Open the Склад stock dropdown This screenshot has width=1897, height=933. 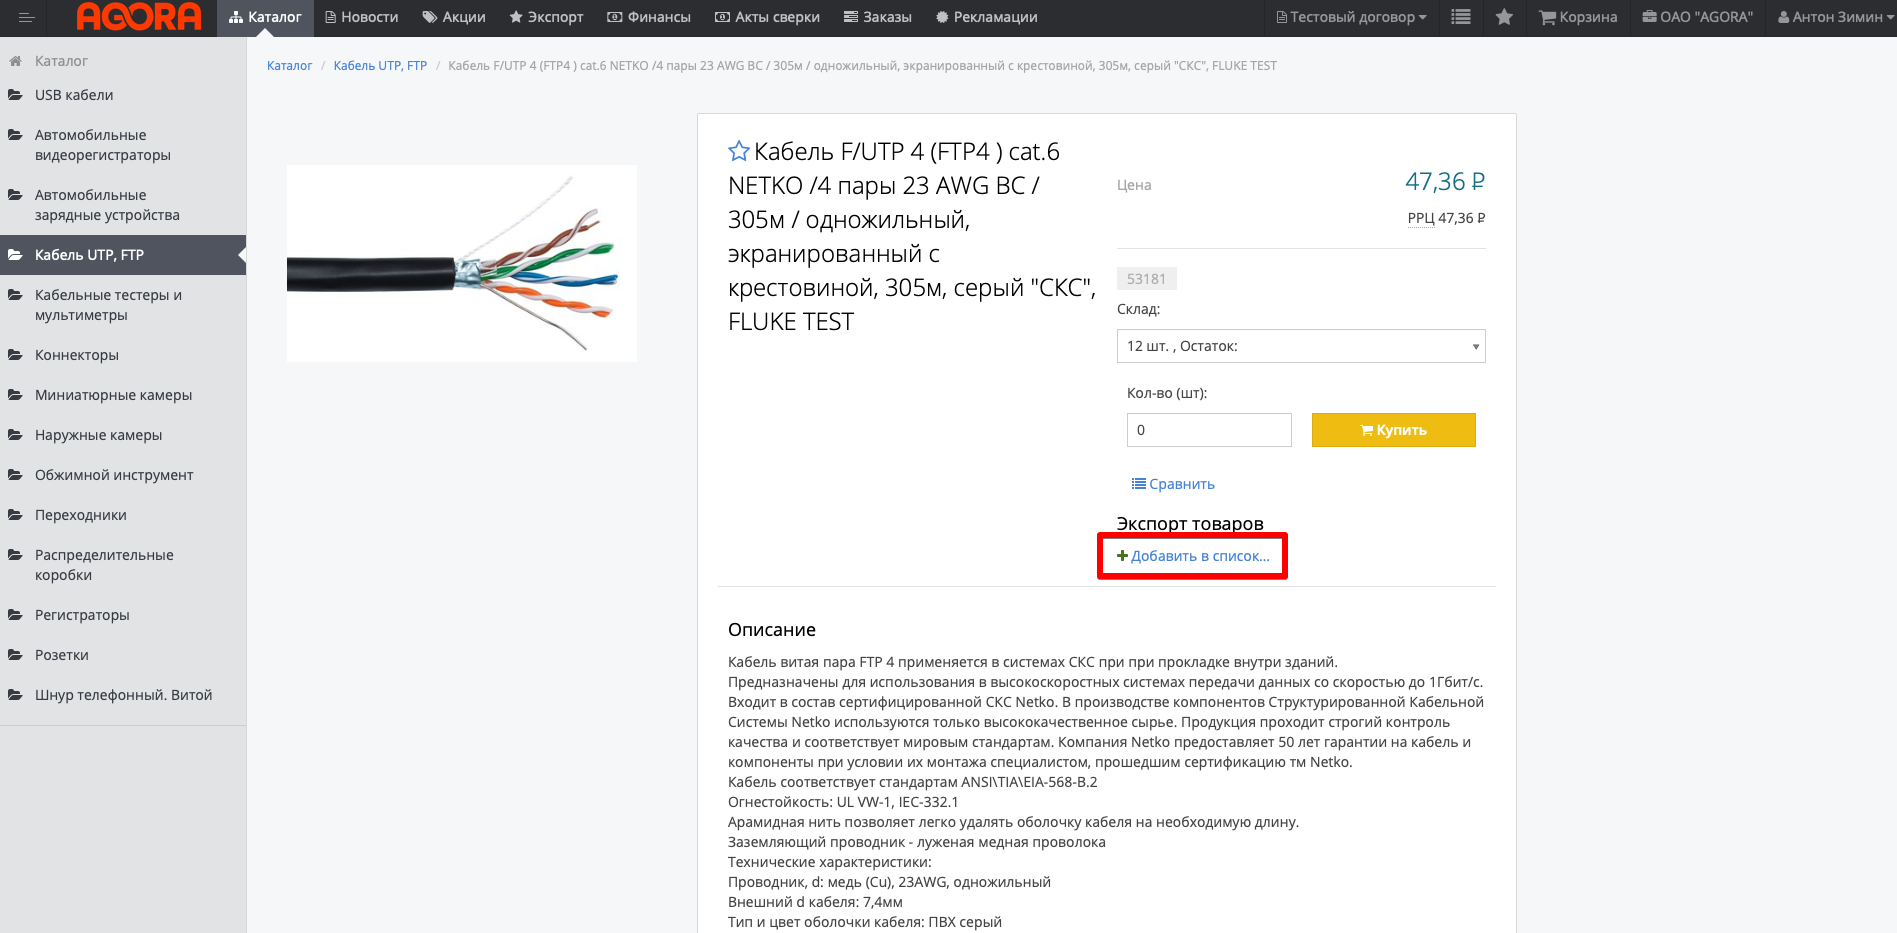click(x=1300, y=346)
